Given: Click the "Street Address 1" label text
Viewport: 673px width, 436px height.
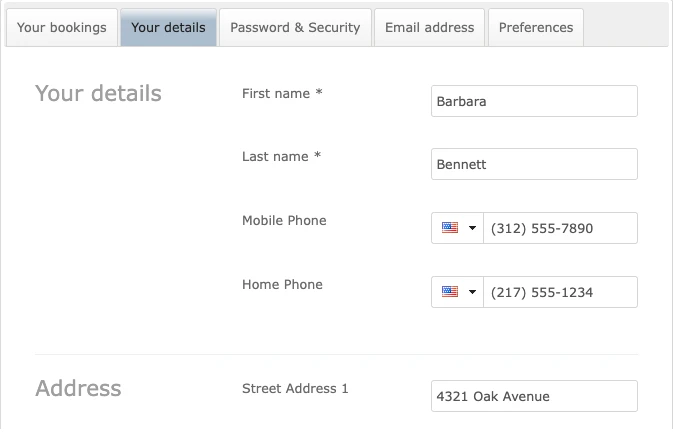Looking at the screenshot, I should [x=295, y=389].
